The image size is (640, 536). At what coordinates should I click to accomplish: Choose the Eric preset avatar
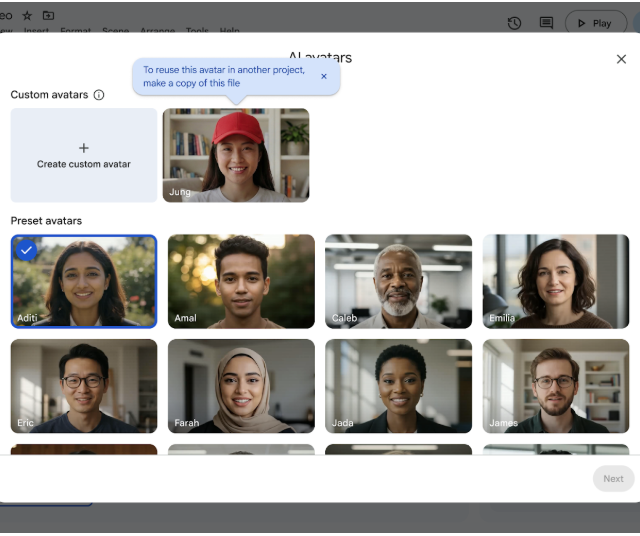point(84,386)
